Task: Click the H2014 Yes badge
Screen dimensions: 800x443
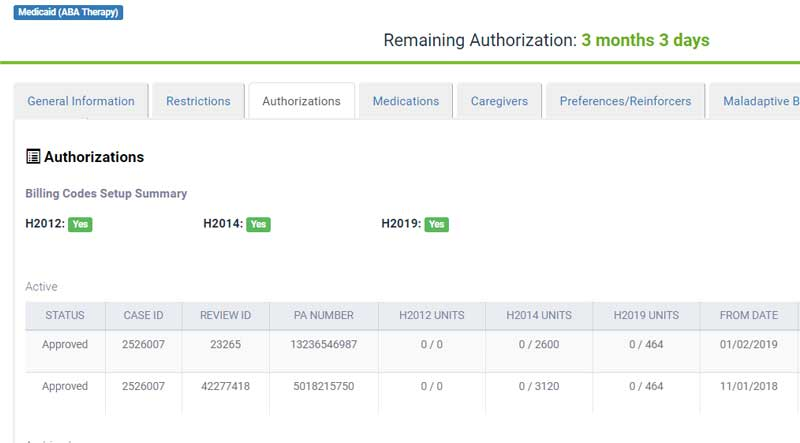Action: pos(258,224)
